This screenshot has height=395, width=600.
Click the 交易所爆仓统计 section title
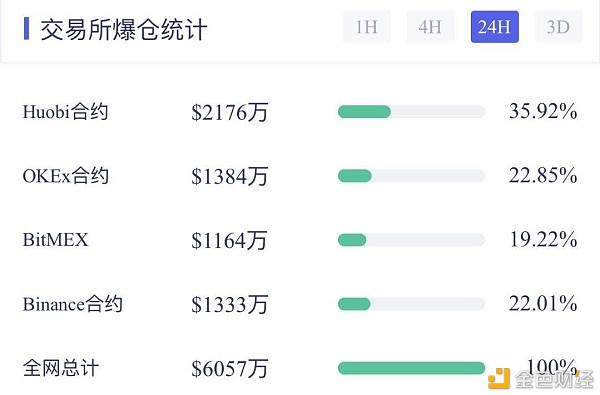pyautogui.click(x=124, y=29)
